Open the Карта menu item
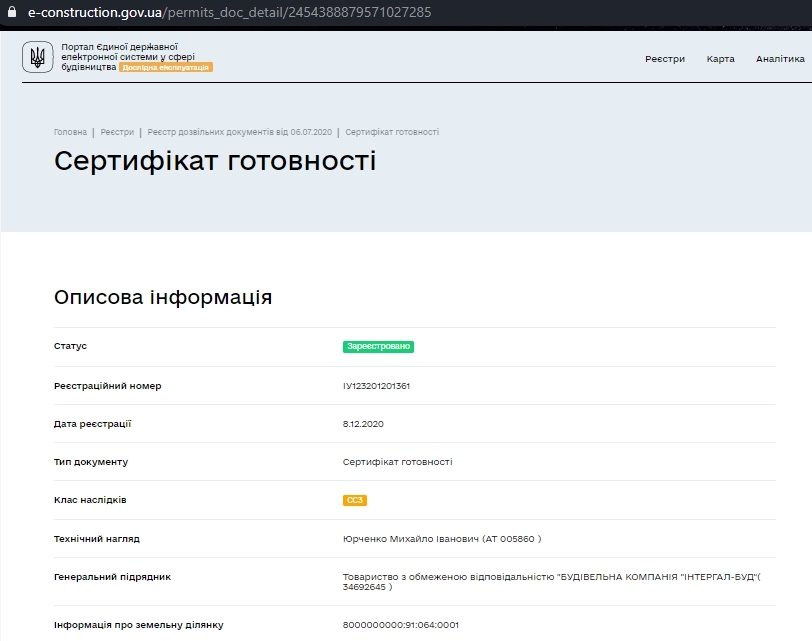 click(720, 59)
